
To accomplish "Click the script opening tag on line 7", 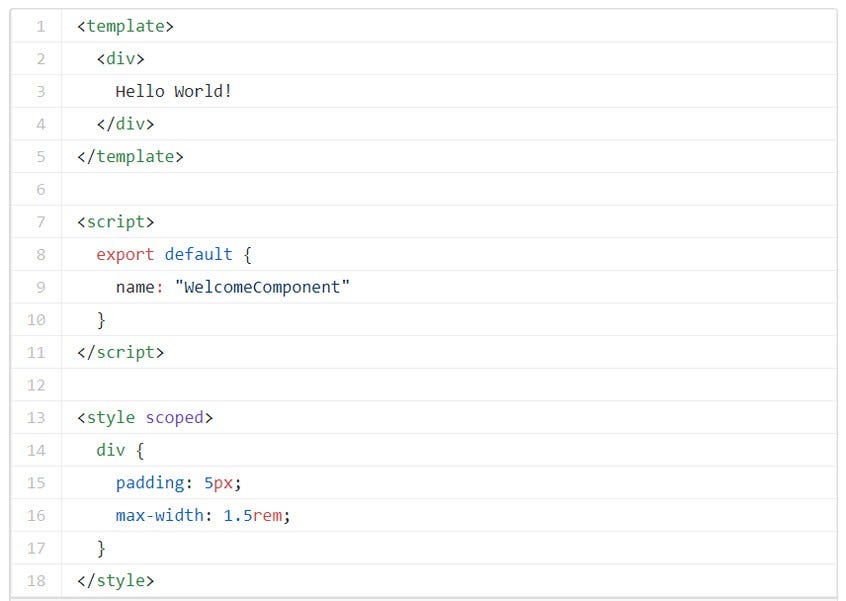I will pos(116,221).
